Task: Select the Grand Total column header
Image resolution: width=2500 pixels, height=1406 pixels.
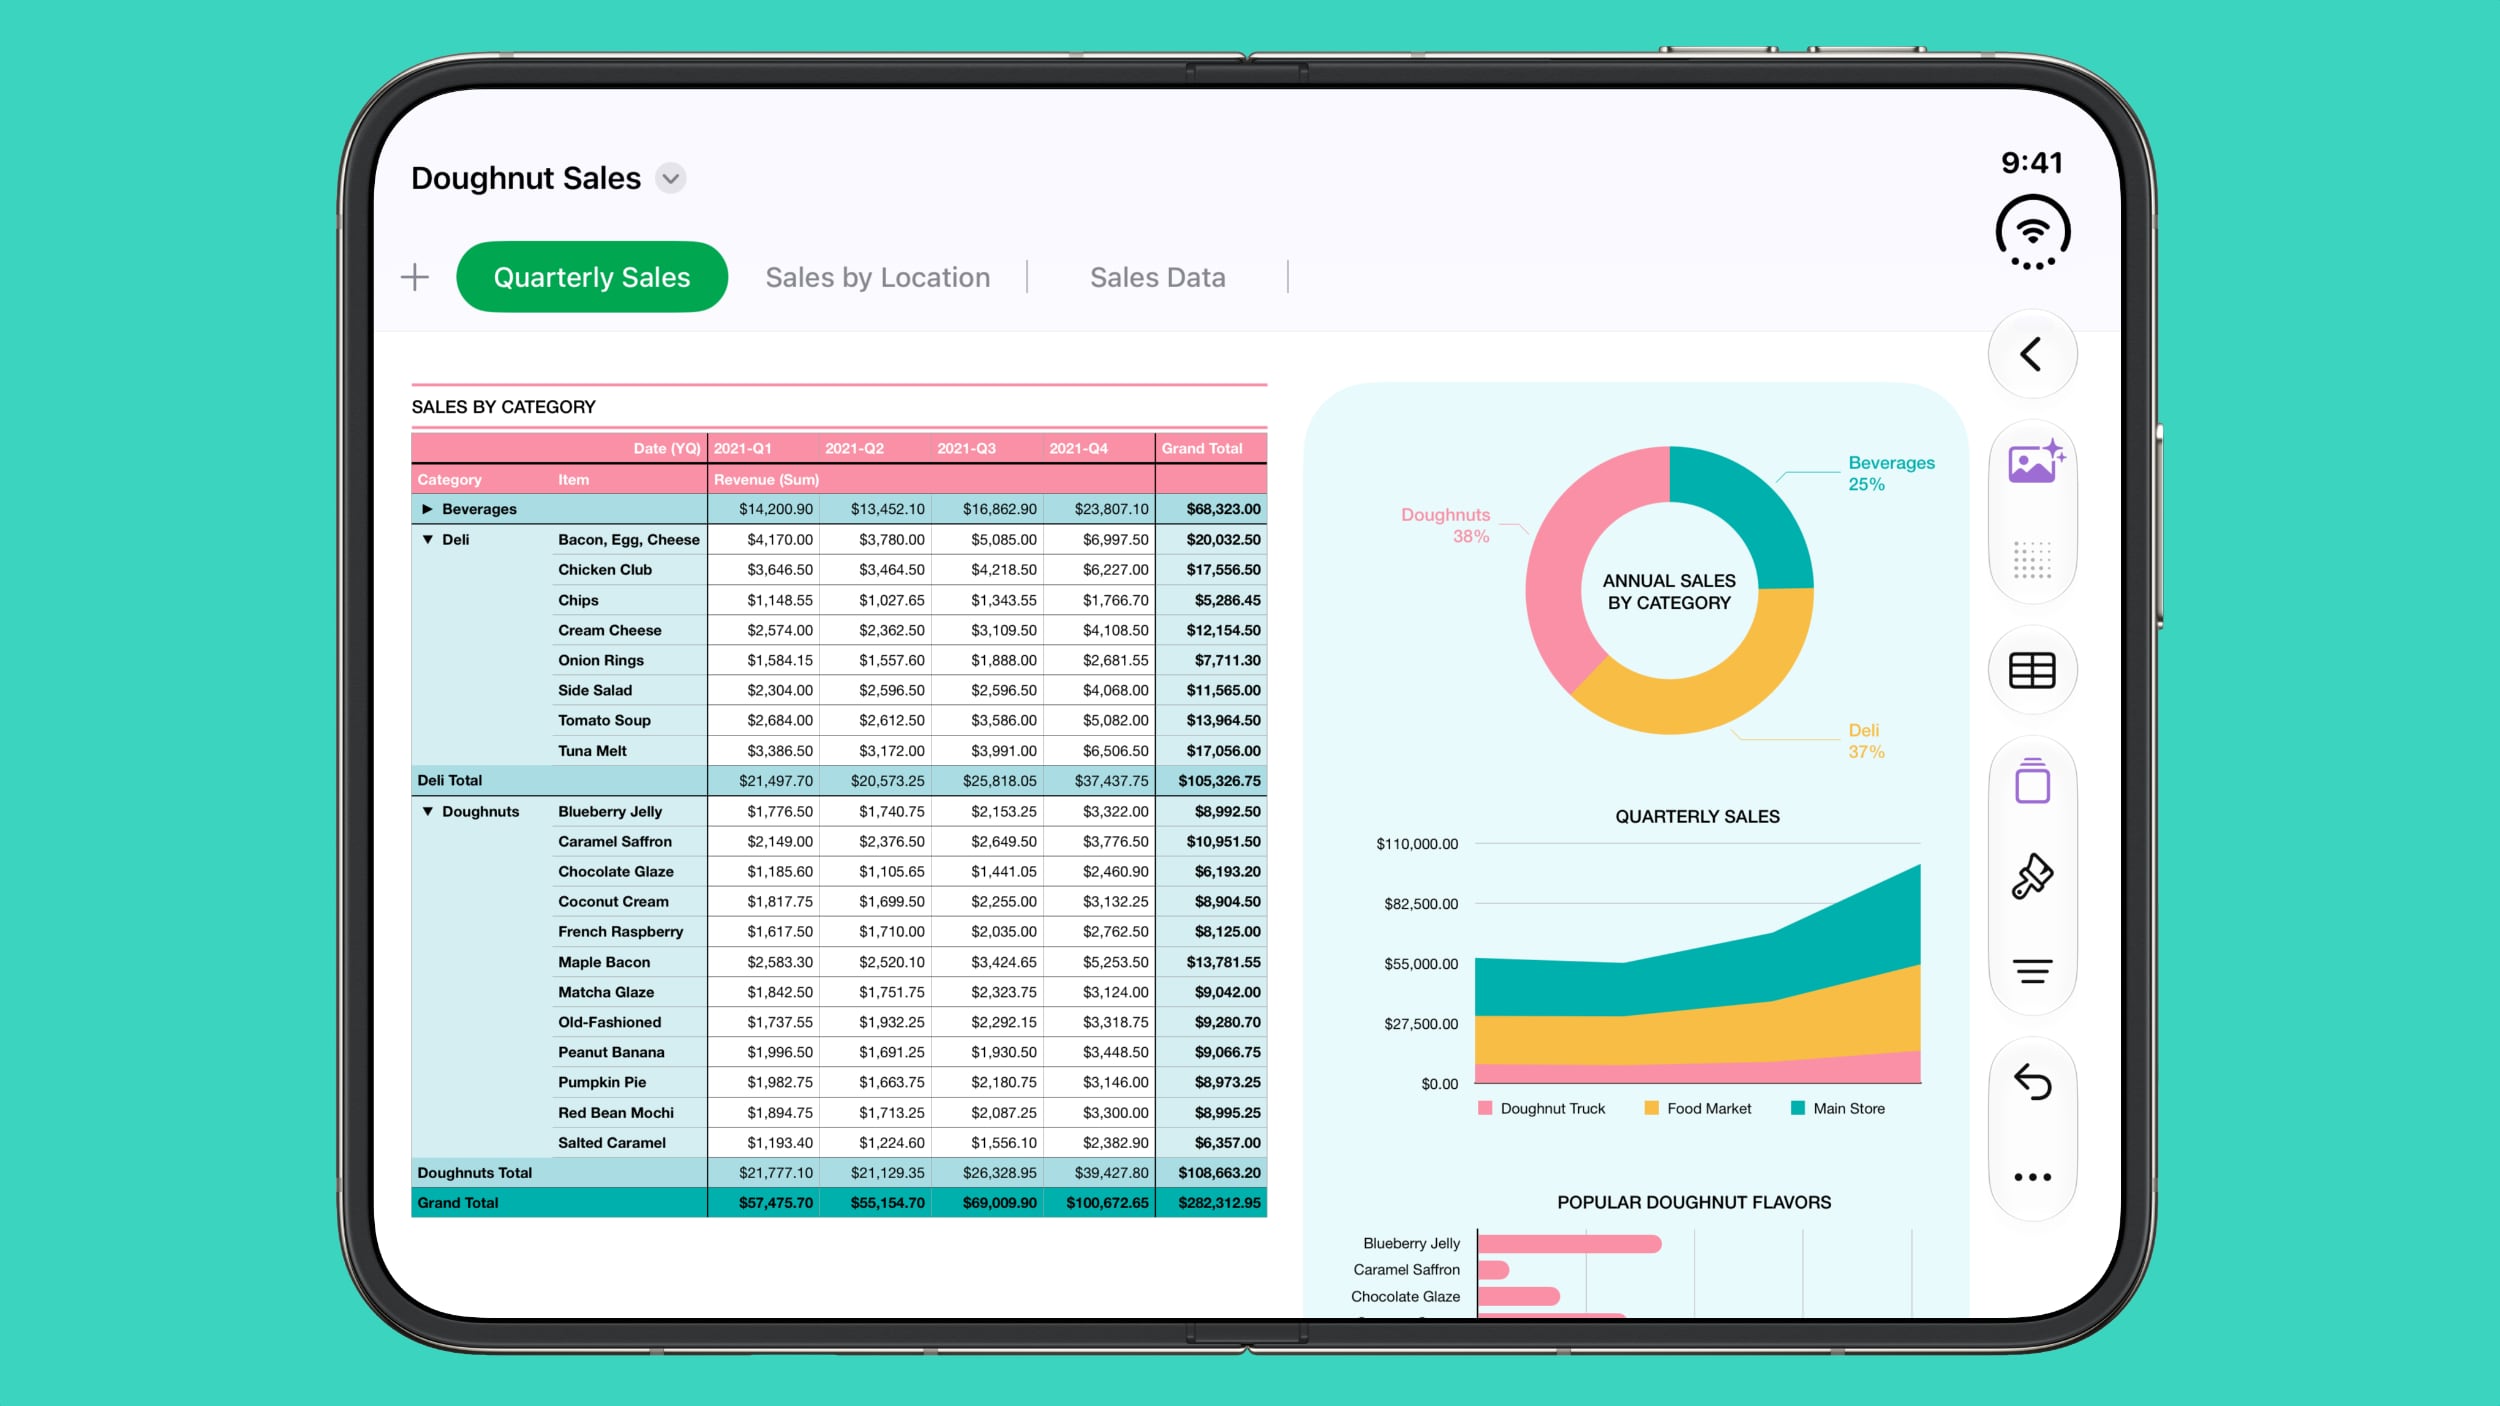Action: pos(1211,448)
